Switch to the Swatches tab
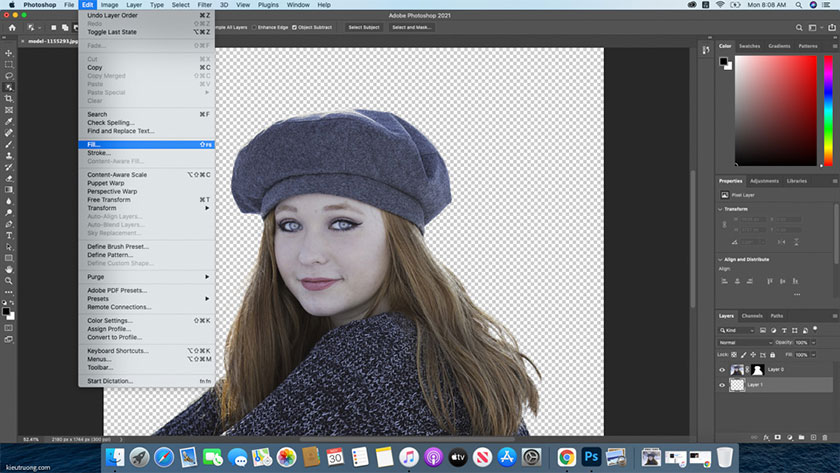This screenshot has height=473, width=840. pyautogui.click(x=749, y=46)
